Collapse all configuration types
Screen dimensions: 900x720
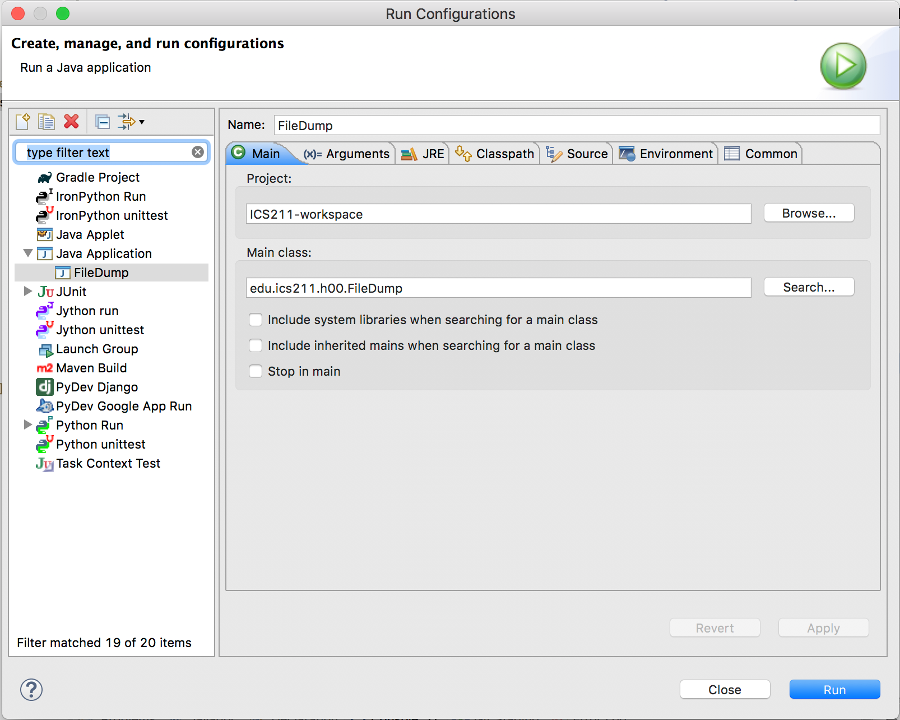pos(101,121)
